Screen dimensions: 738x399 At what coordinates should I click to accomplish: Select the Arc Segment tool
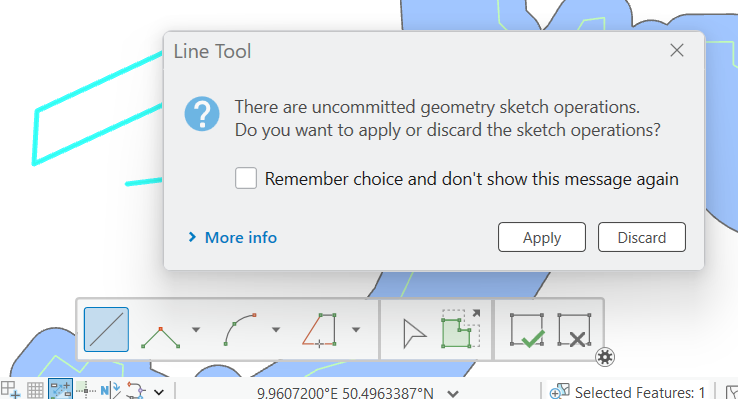point(240,329)
